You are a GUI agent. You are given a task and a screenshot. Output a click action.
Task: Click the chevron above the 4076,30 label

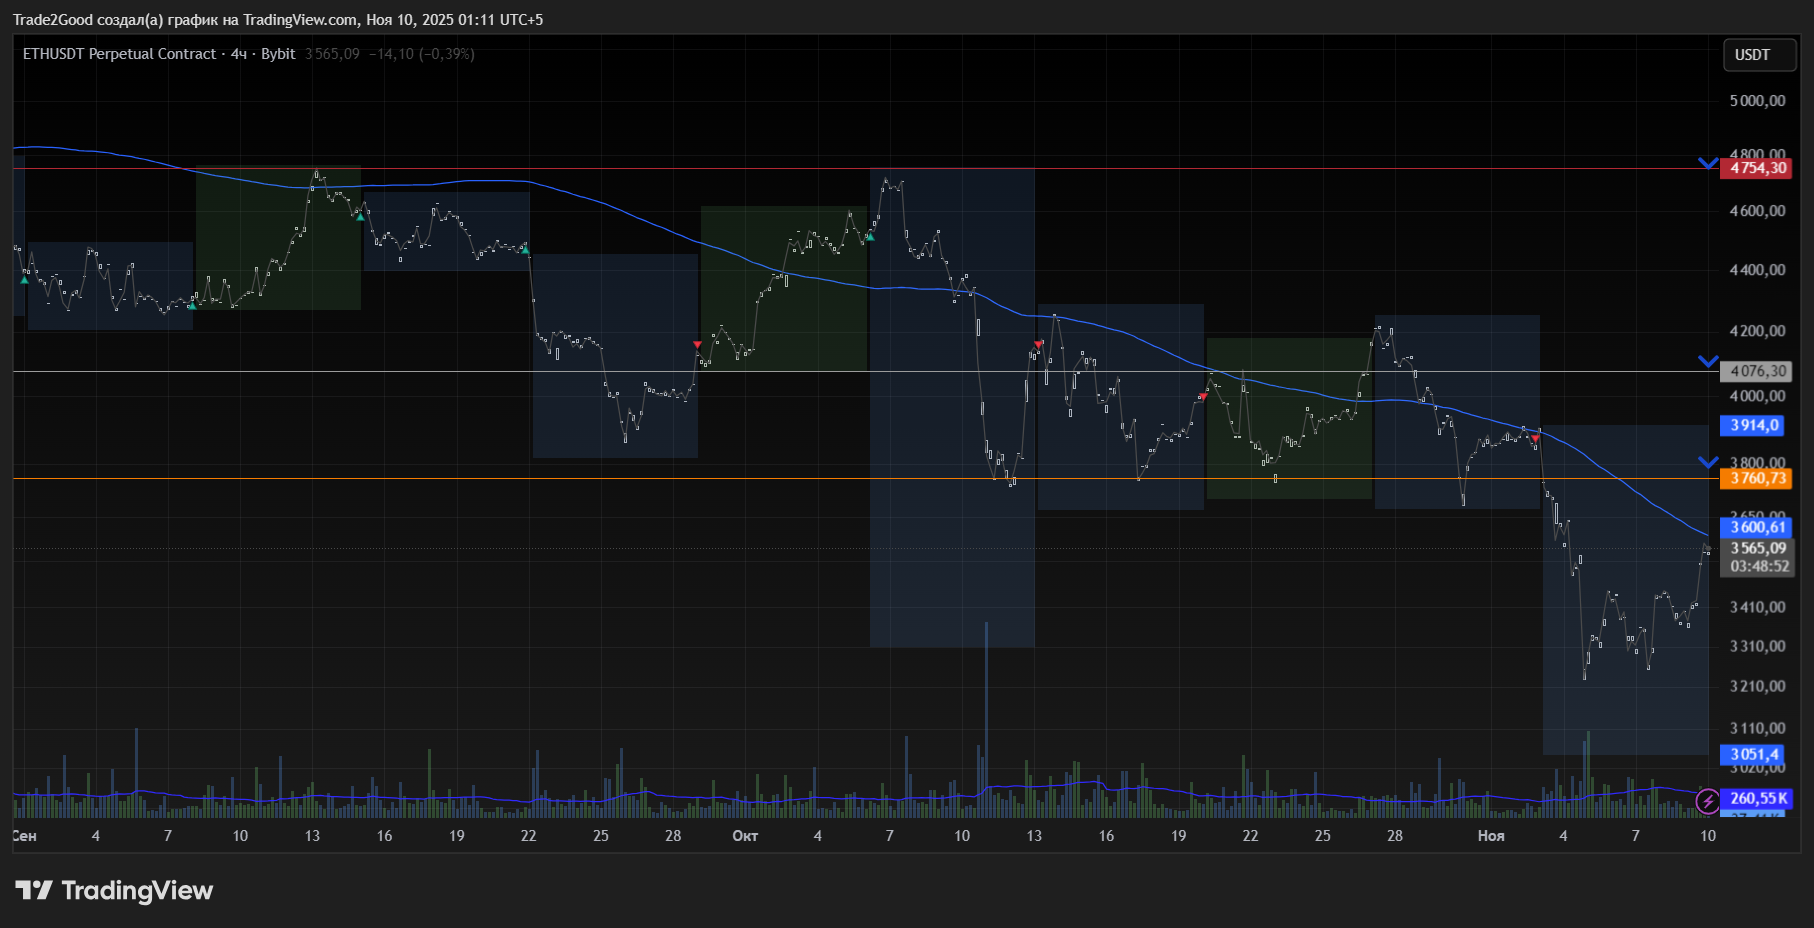click(1708, 361)
